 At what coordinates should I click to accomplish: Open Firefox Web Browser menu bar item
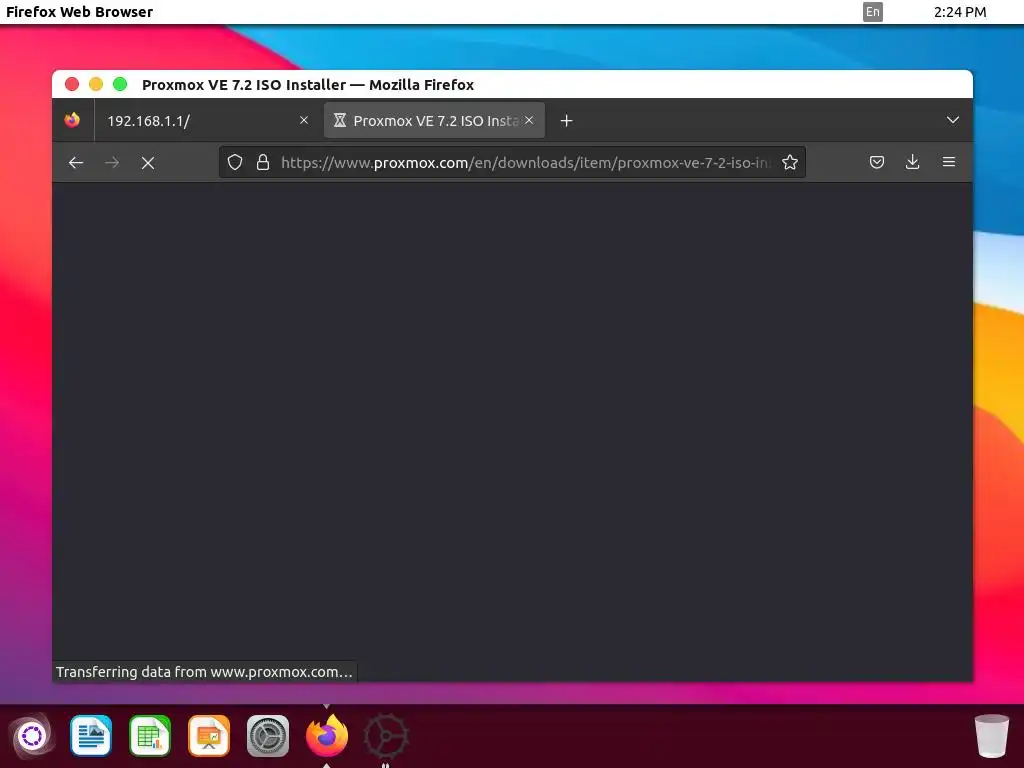(79, 12)
